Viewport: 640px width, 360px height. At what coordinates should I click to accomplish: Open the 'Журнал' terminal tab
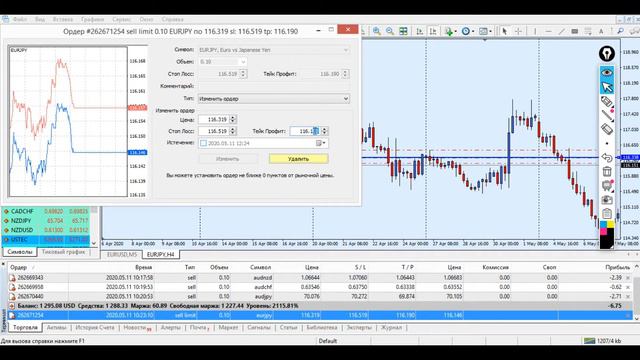tap(391, 327)
